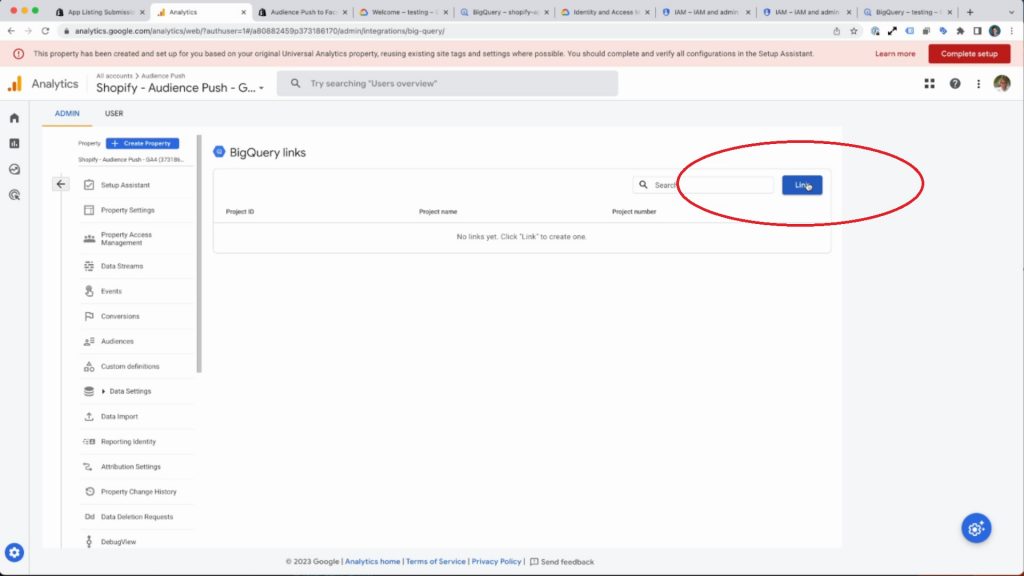Viewport: 1024px width, 576px height.
Task: Click the Analytics logo
Action: pos(14,84)
